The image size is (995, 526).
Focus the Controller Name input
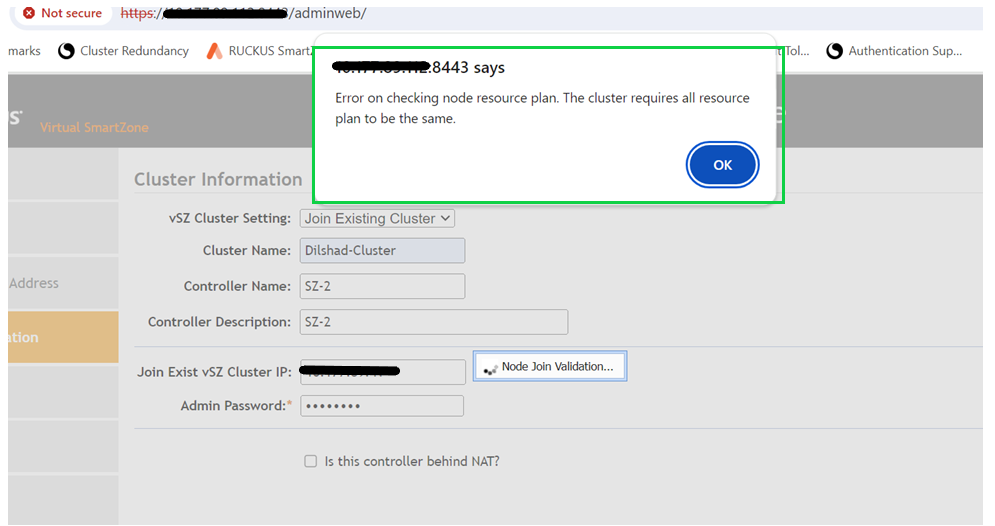[382, 286]
